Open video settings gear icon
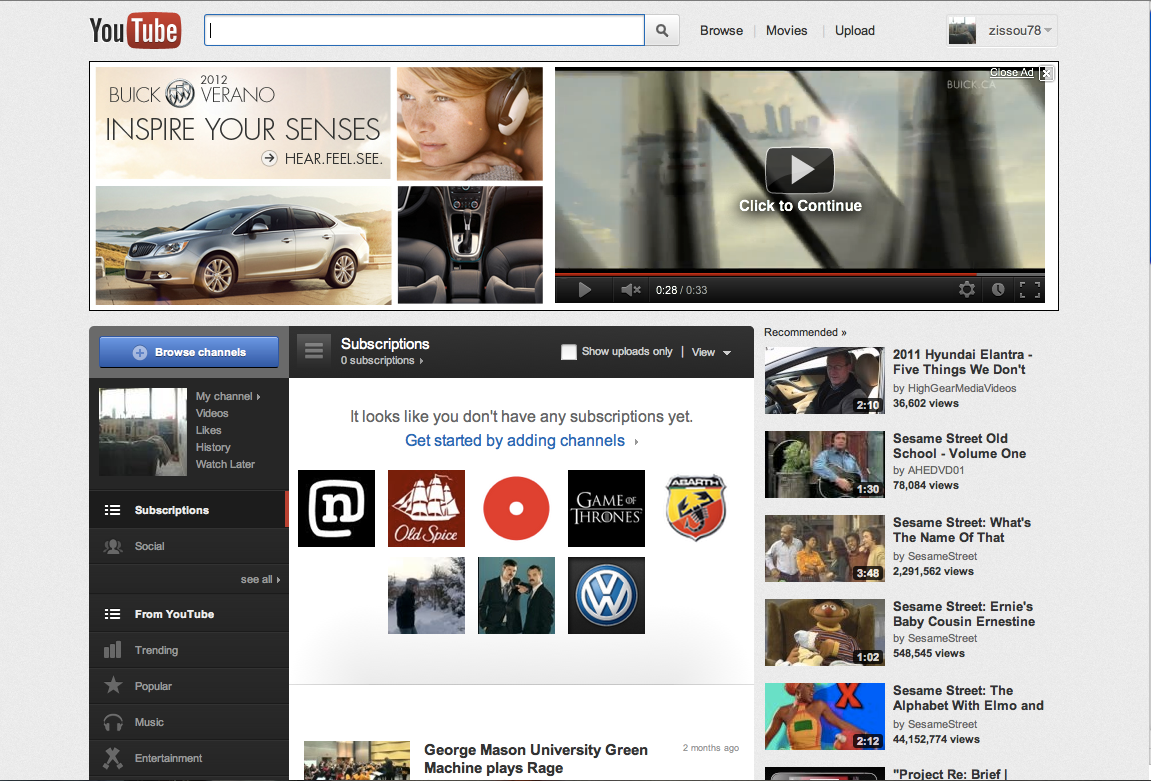Viewport: 1151px width, 781px height. (967, 289)
